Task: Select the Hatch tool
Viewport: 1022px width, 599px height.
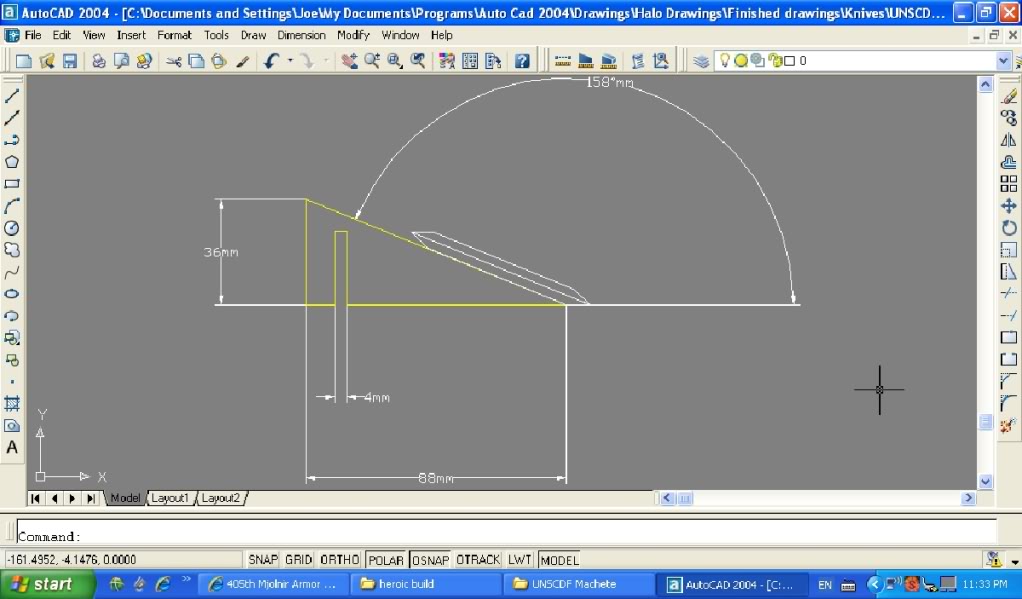Action: pyautogui.click(x=12, y=403)
